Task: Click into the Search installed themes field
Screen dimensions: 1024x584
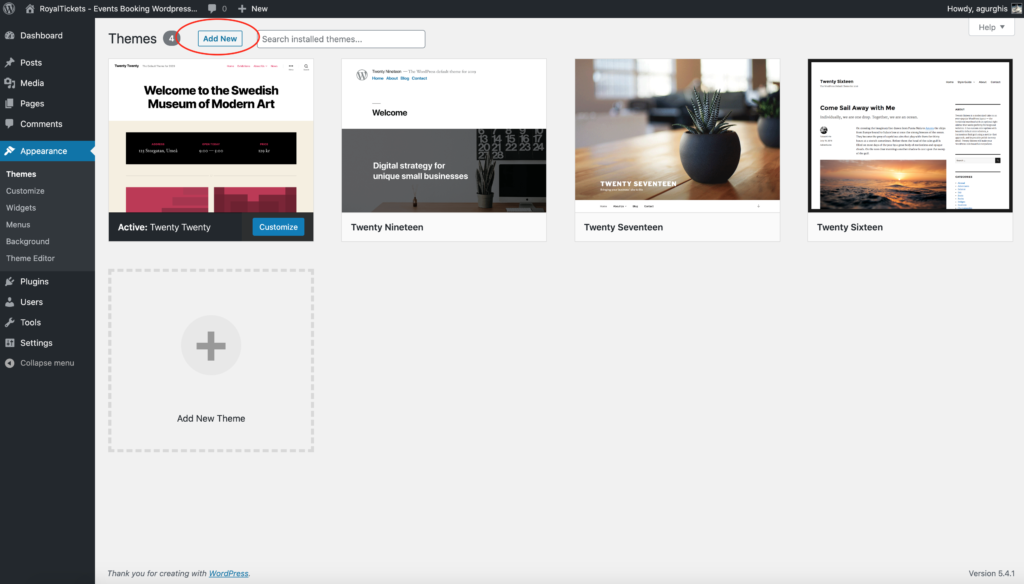Action: [341, 39]
